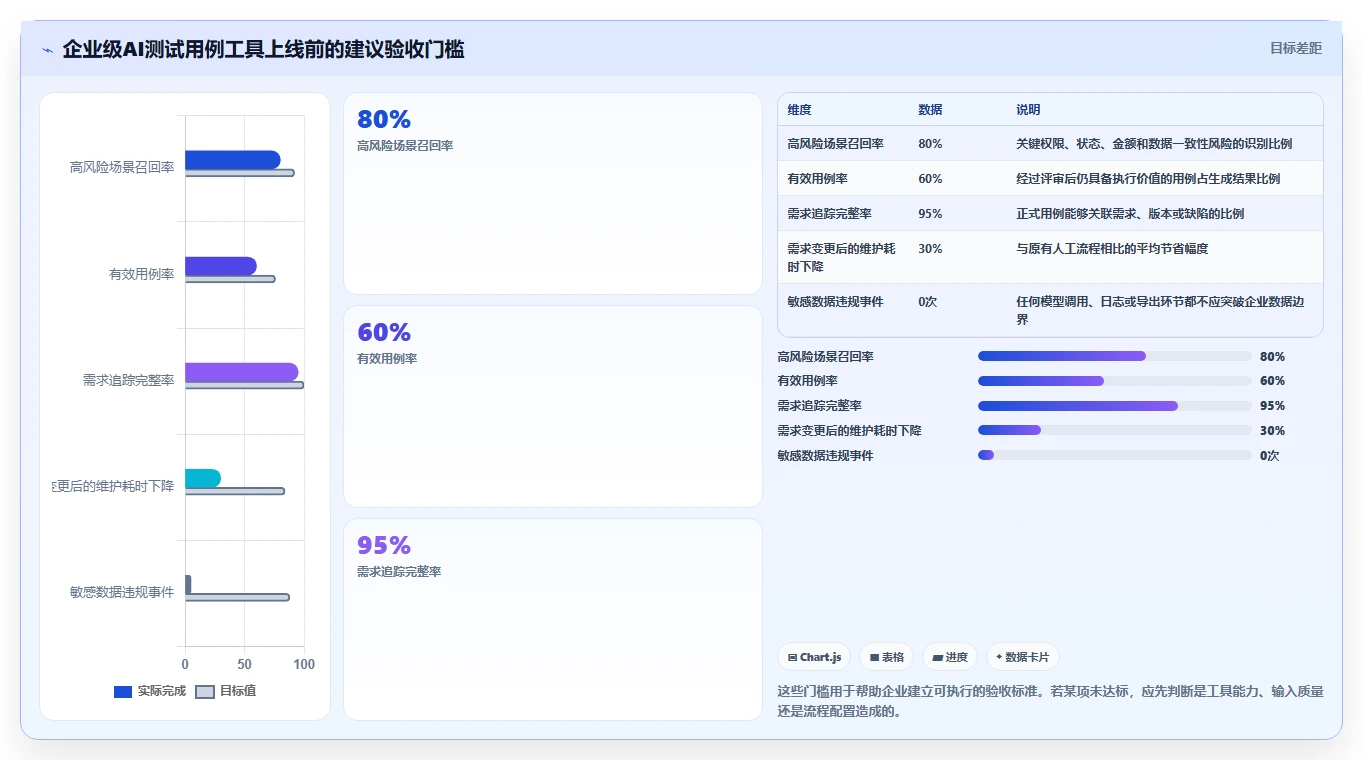Screen dimensions: 1363x760
Task: Click the 需求追踪完整率 chart axis label
Action: pos(128,380)
